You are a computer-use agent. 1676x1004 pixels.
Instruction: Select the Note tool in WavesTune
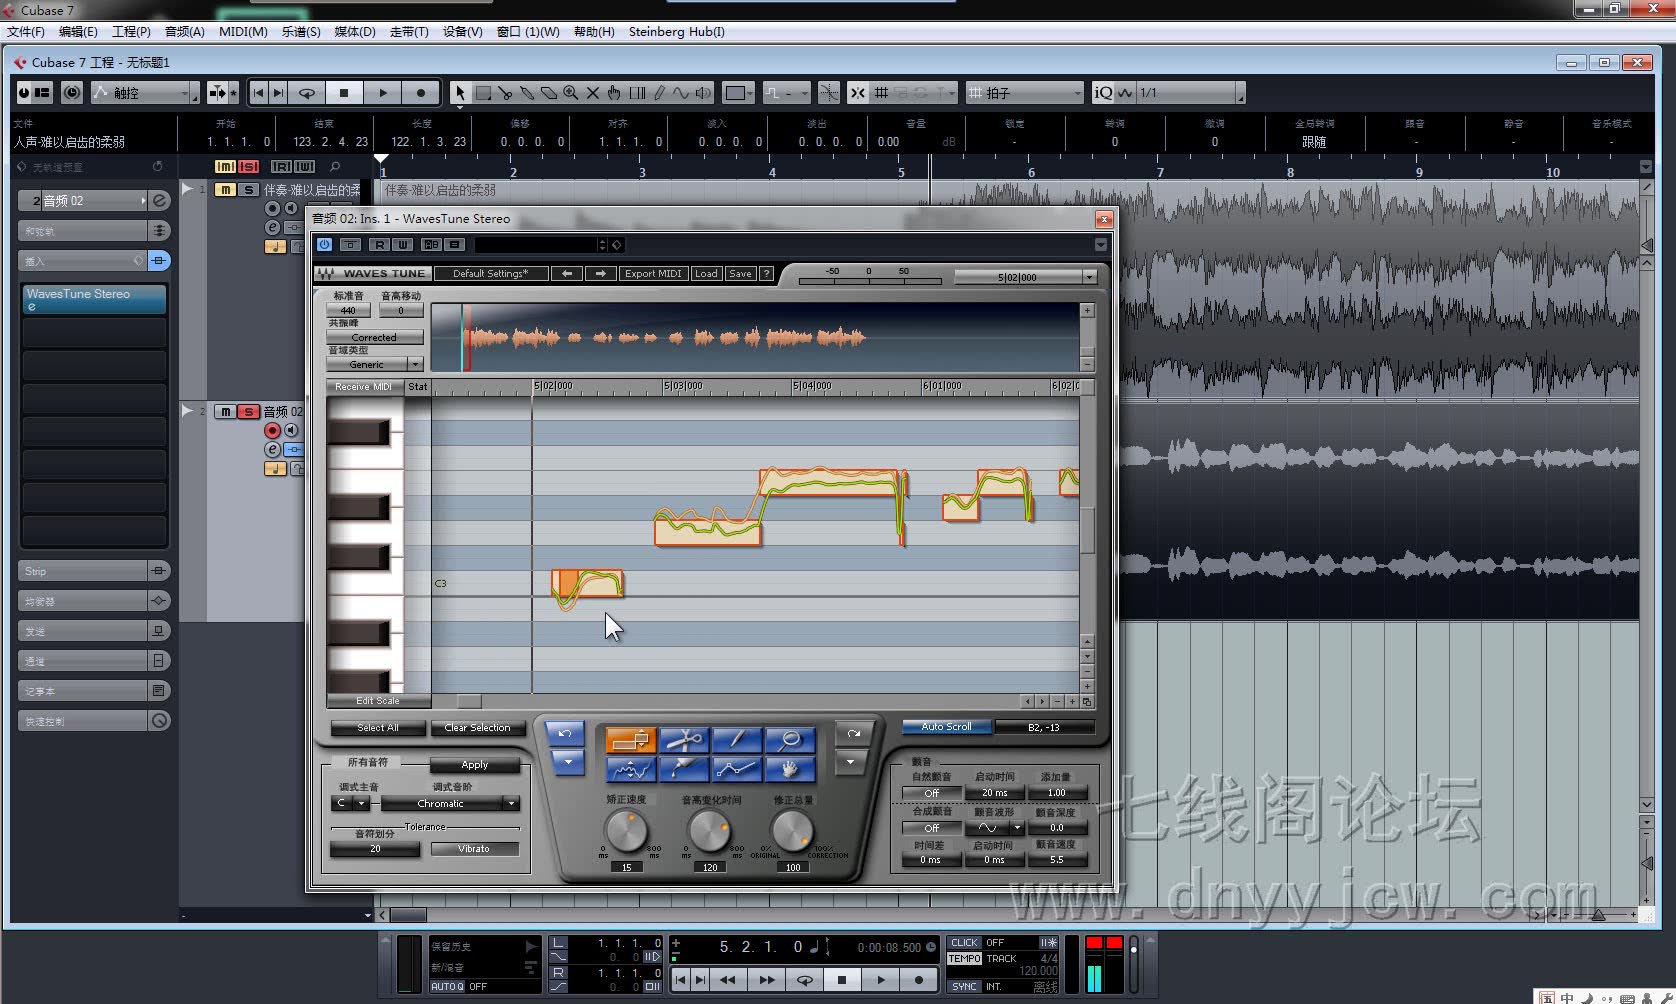pos(631,740)
